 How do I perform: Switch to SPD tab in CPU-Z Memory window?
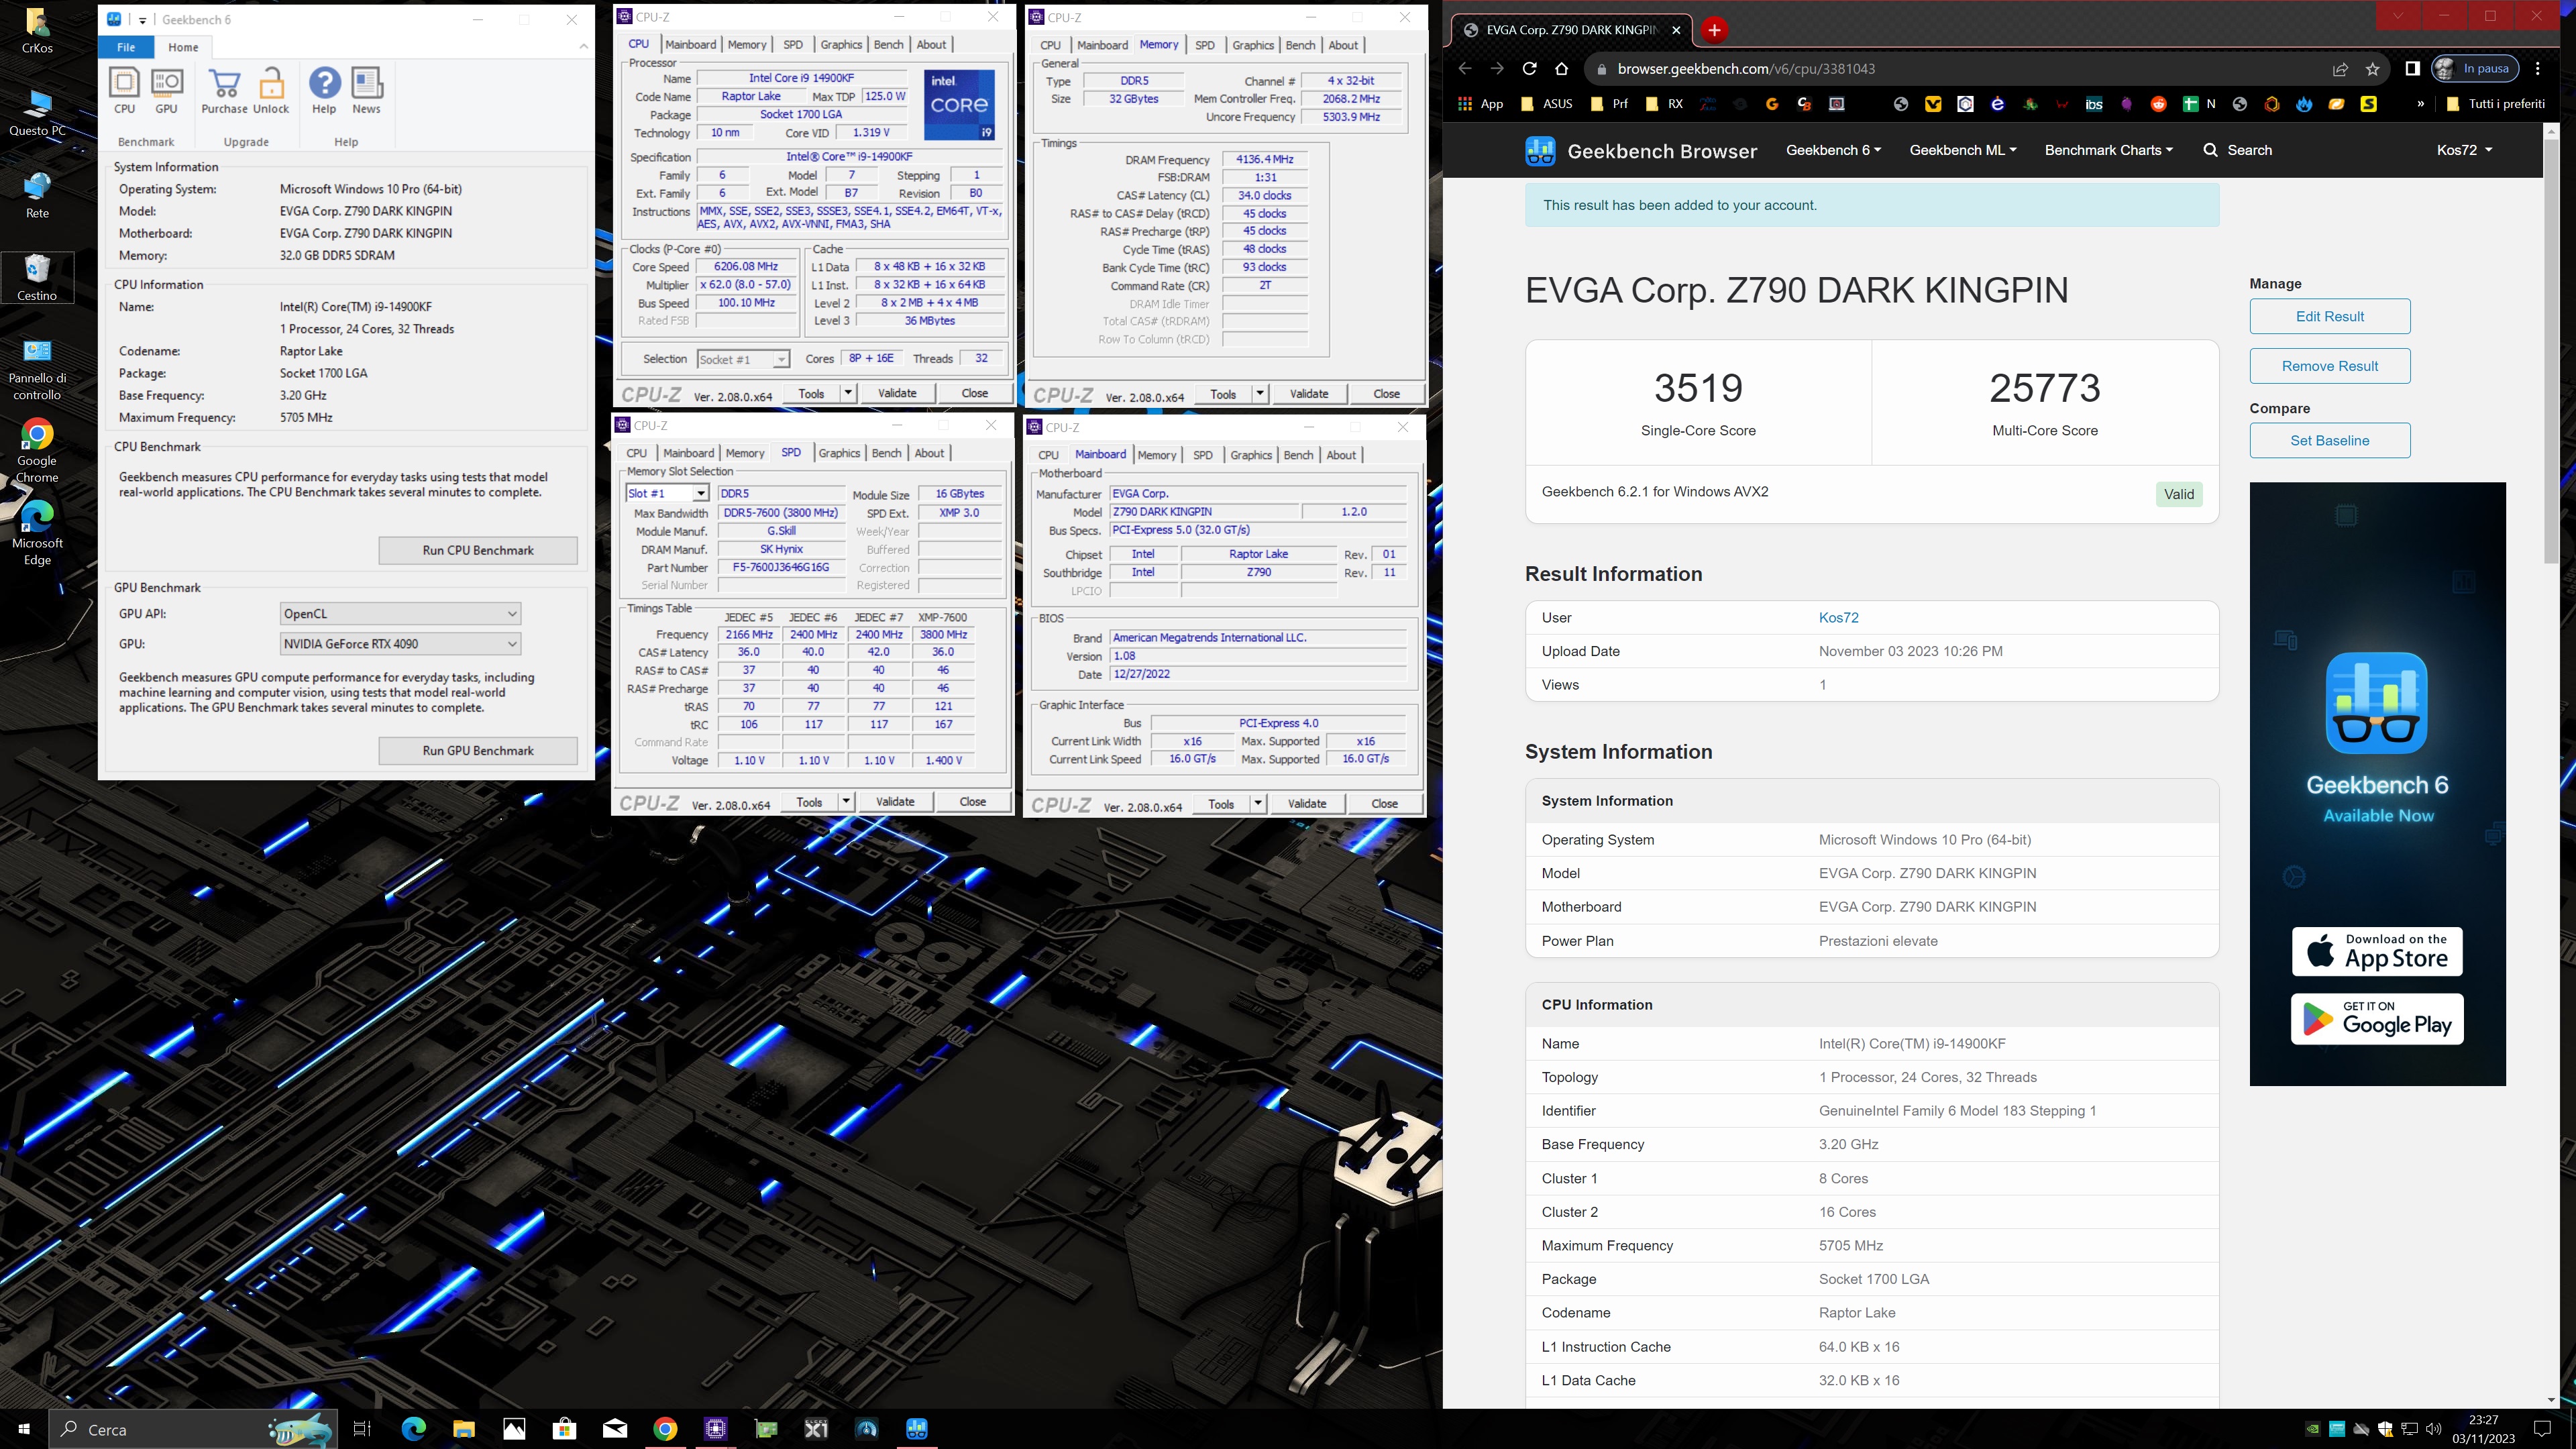(1205, 45)
